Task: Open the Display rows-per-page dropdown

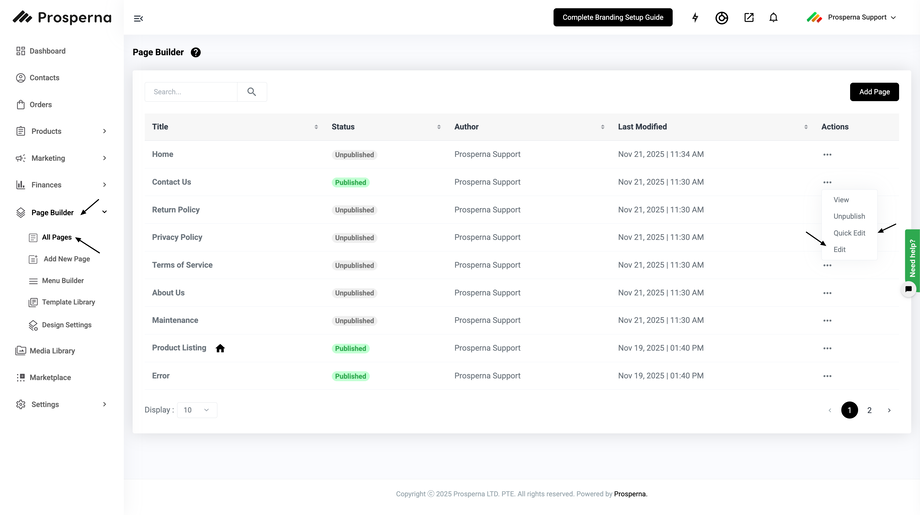Action: coord(196,410)
